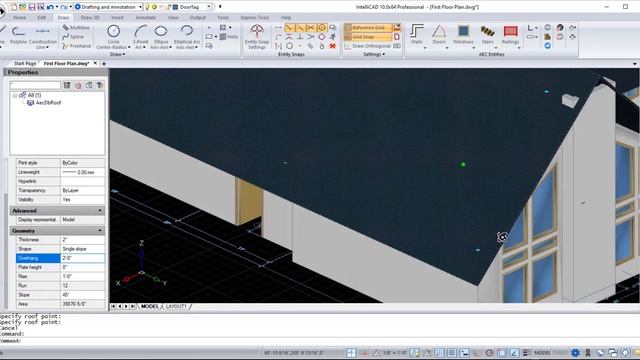Open the Walls dropdown arrow
640x360 pixels.
pyautogui.click(x=425, y=48)
